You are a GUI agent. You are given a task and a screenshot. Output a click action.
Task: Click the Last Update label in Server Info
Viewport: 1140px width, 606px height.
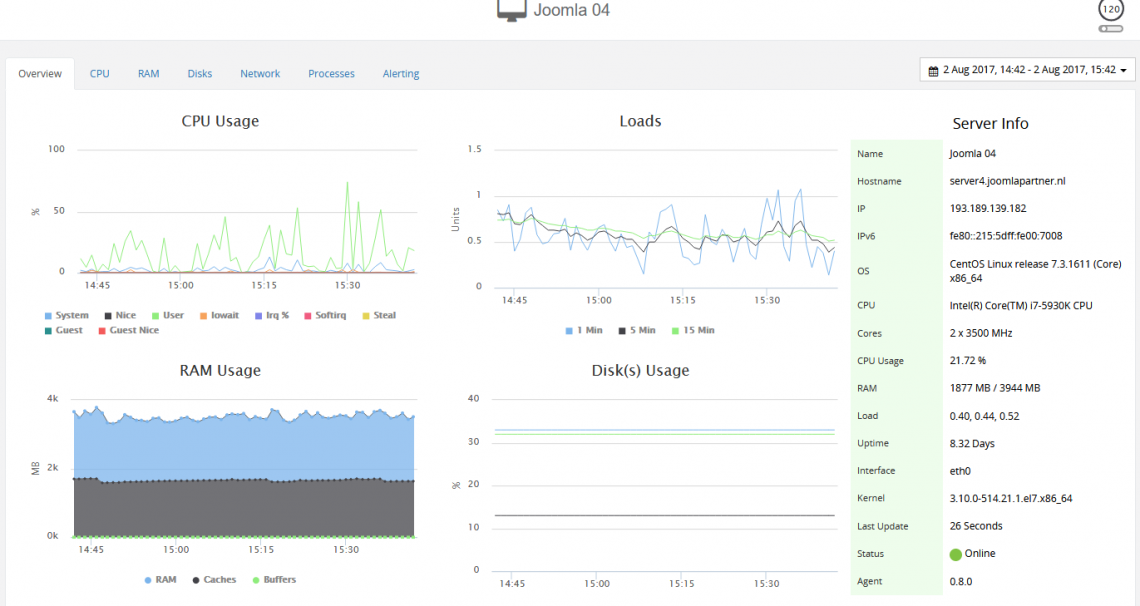pos(883,527)
